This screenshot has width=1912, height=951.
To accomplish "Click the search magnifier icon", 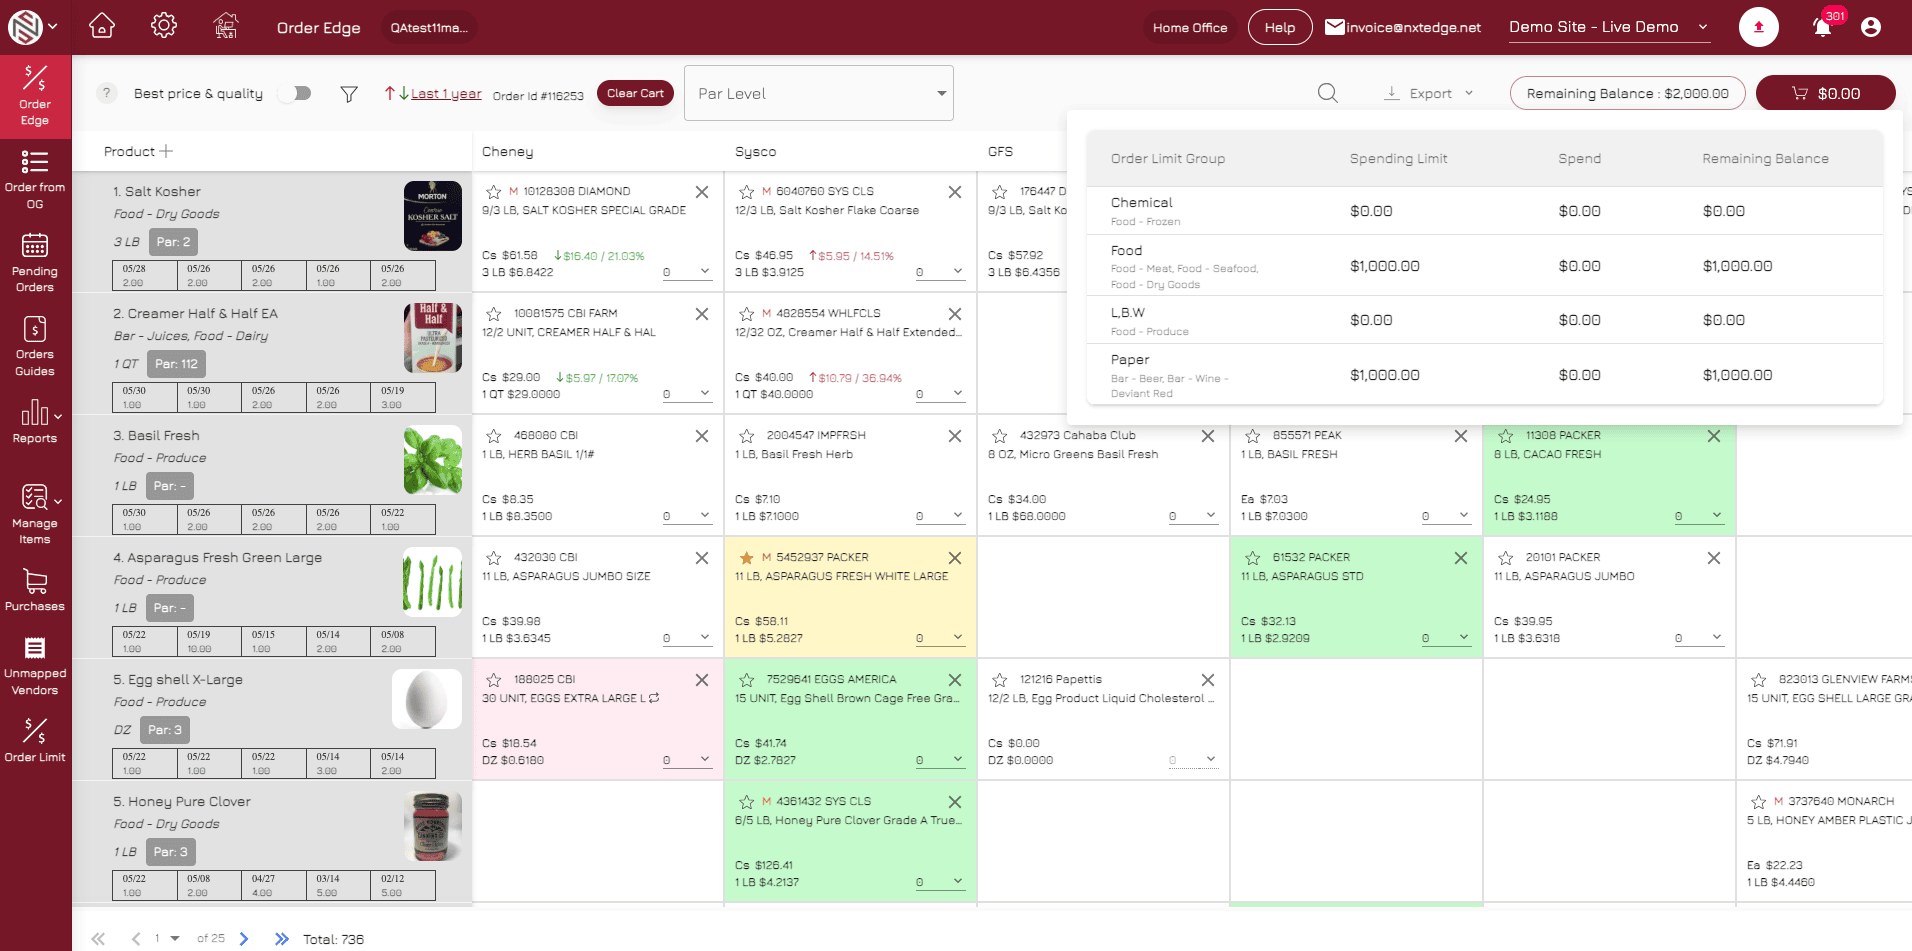I will click(1327, 93).
